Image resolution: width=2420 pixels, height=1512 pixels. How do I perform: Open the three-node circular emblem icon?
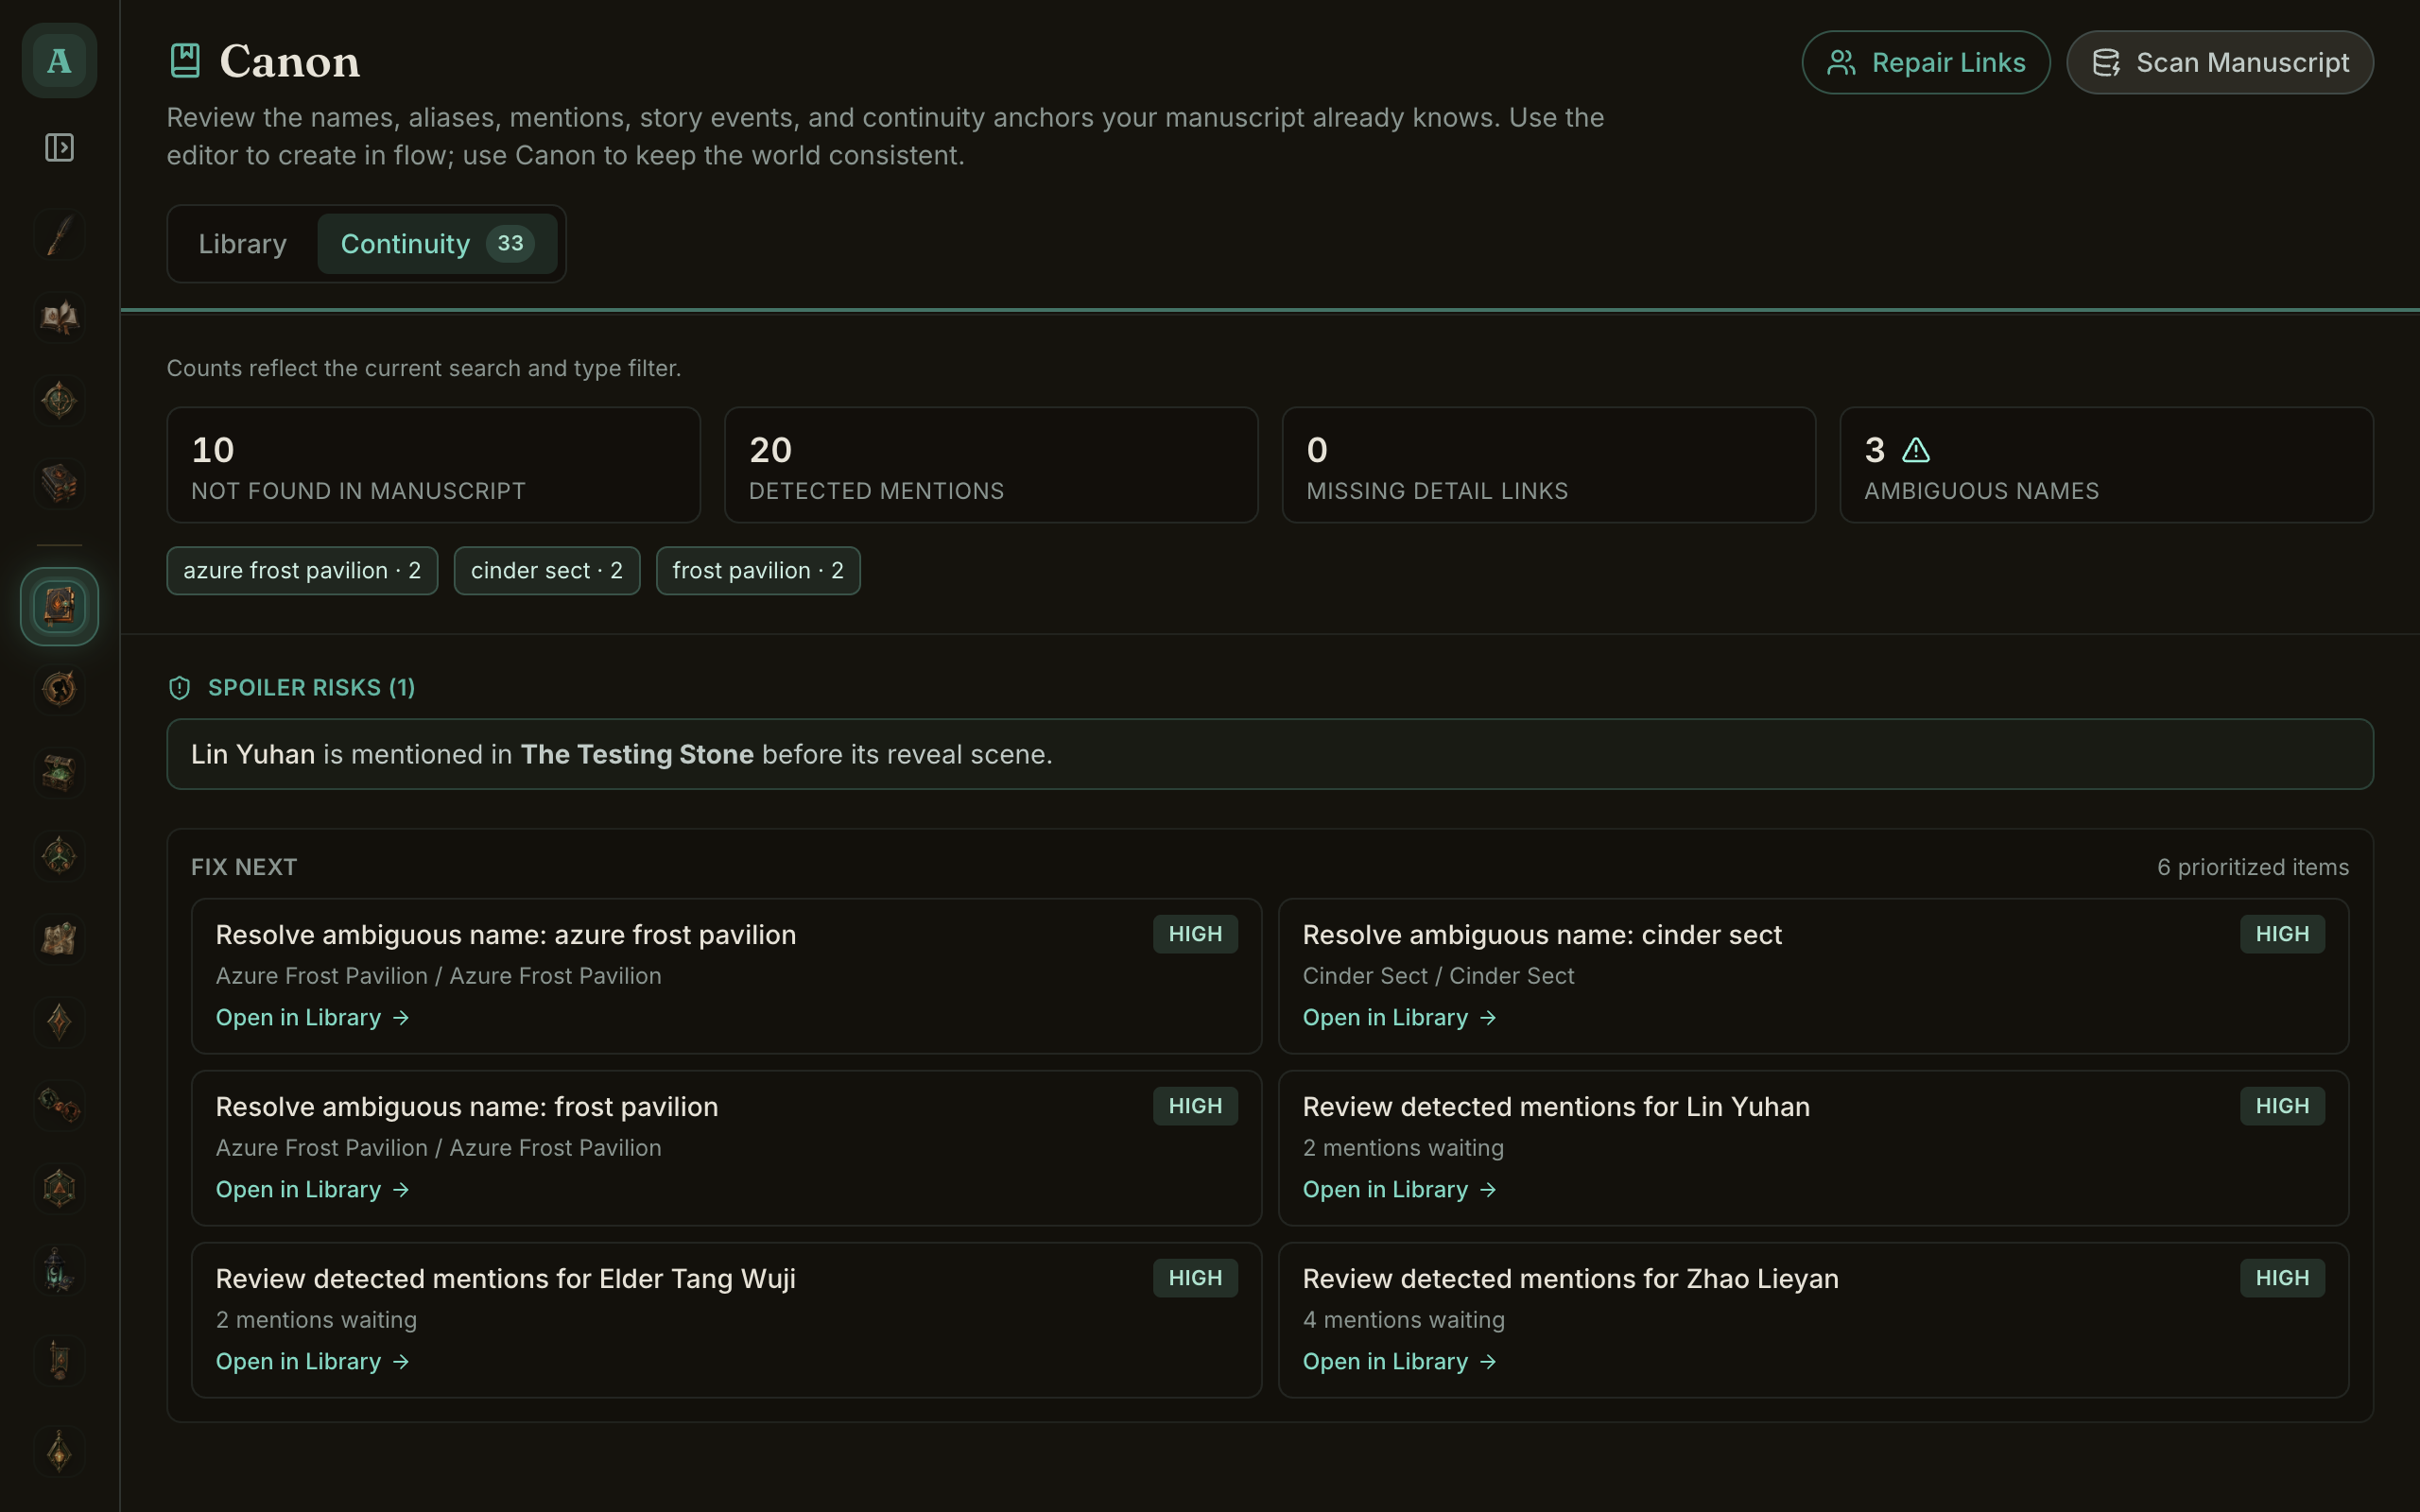click(59, 856)
